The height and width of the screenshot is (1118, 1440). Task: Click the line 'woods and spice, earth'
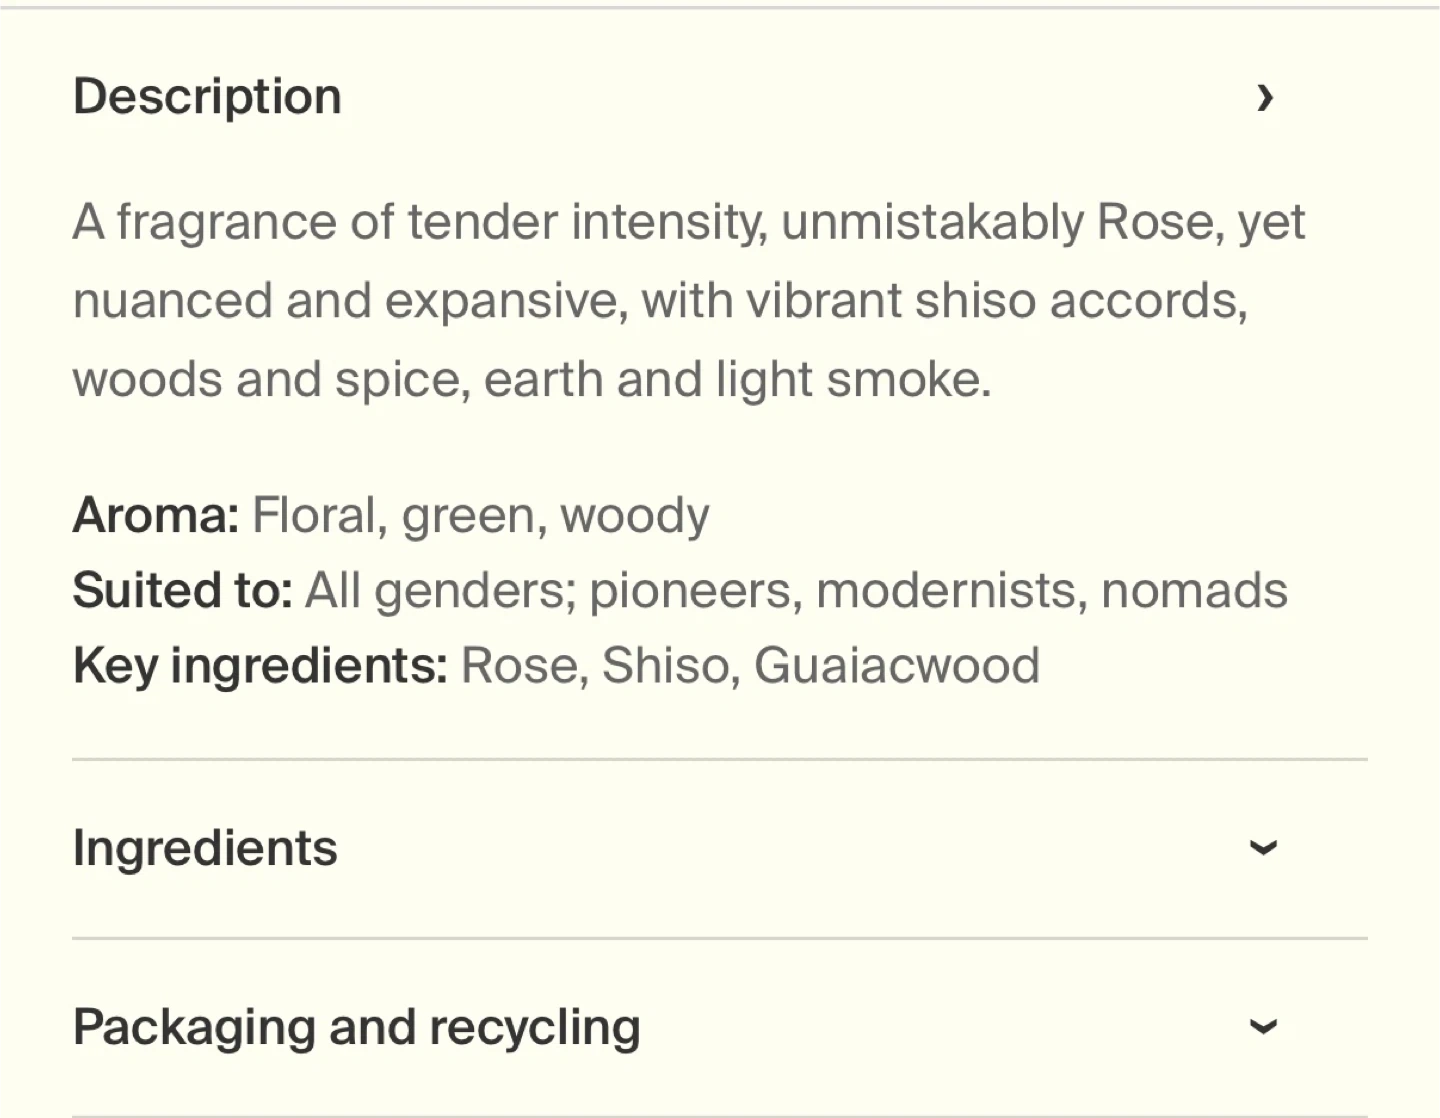pyautogui.click(x=531, y=379)
